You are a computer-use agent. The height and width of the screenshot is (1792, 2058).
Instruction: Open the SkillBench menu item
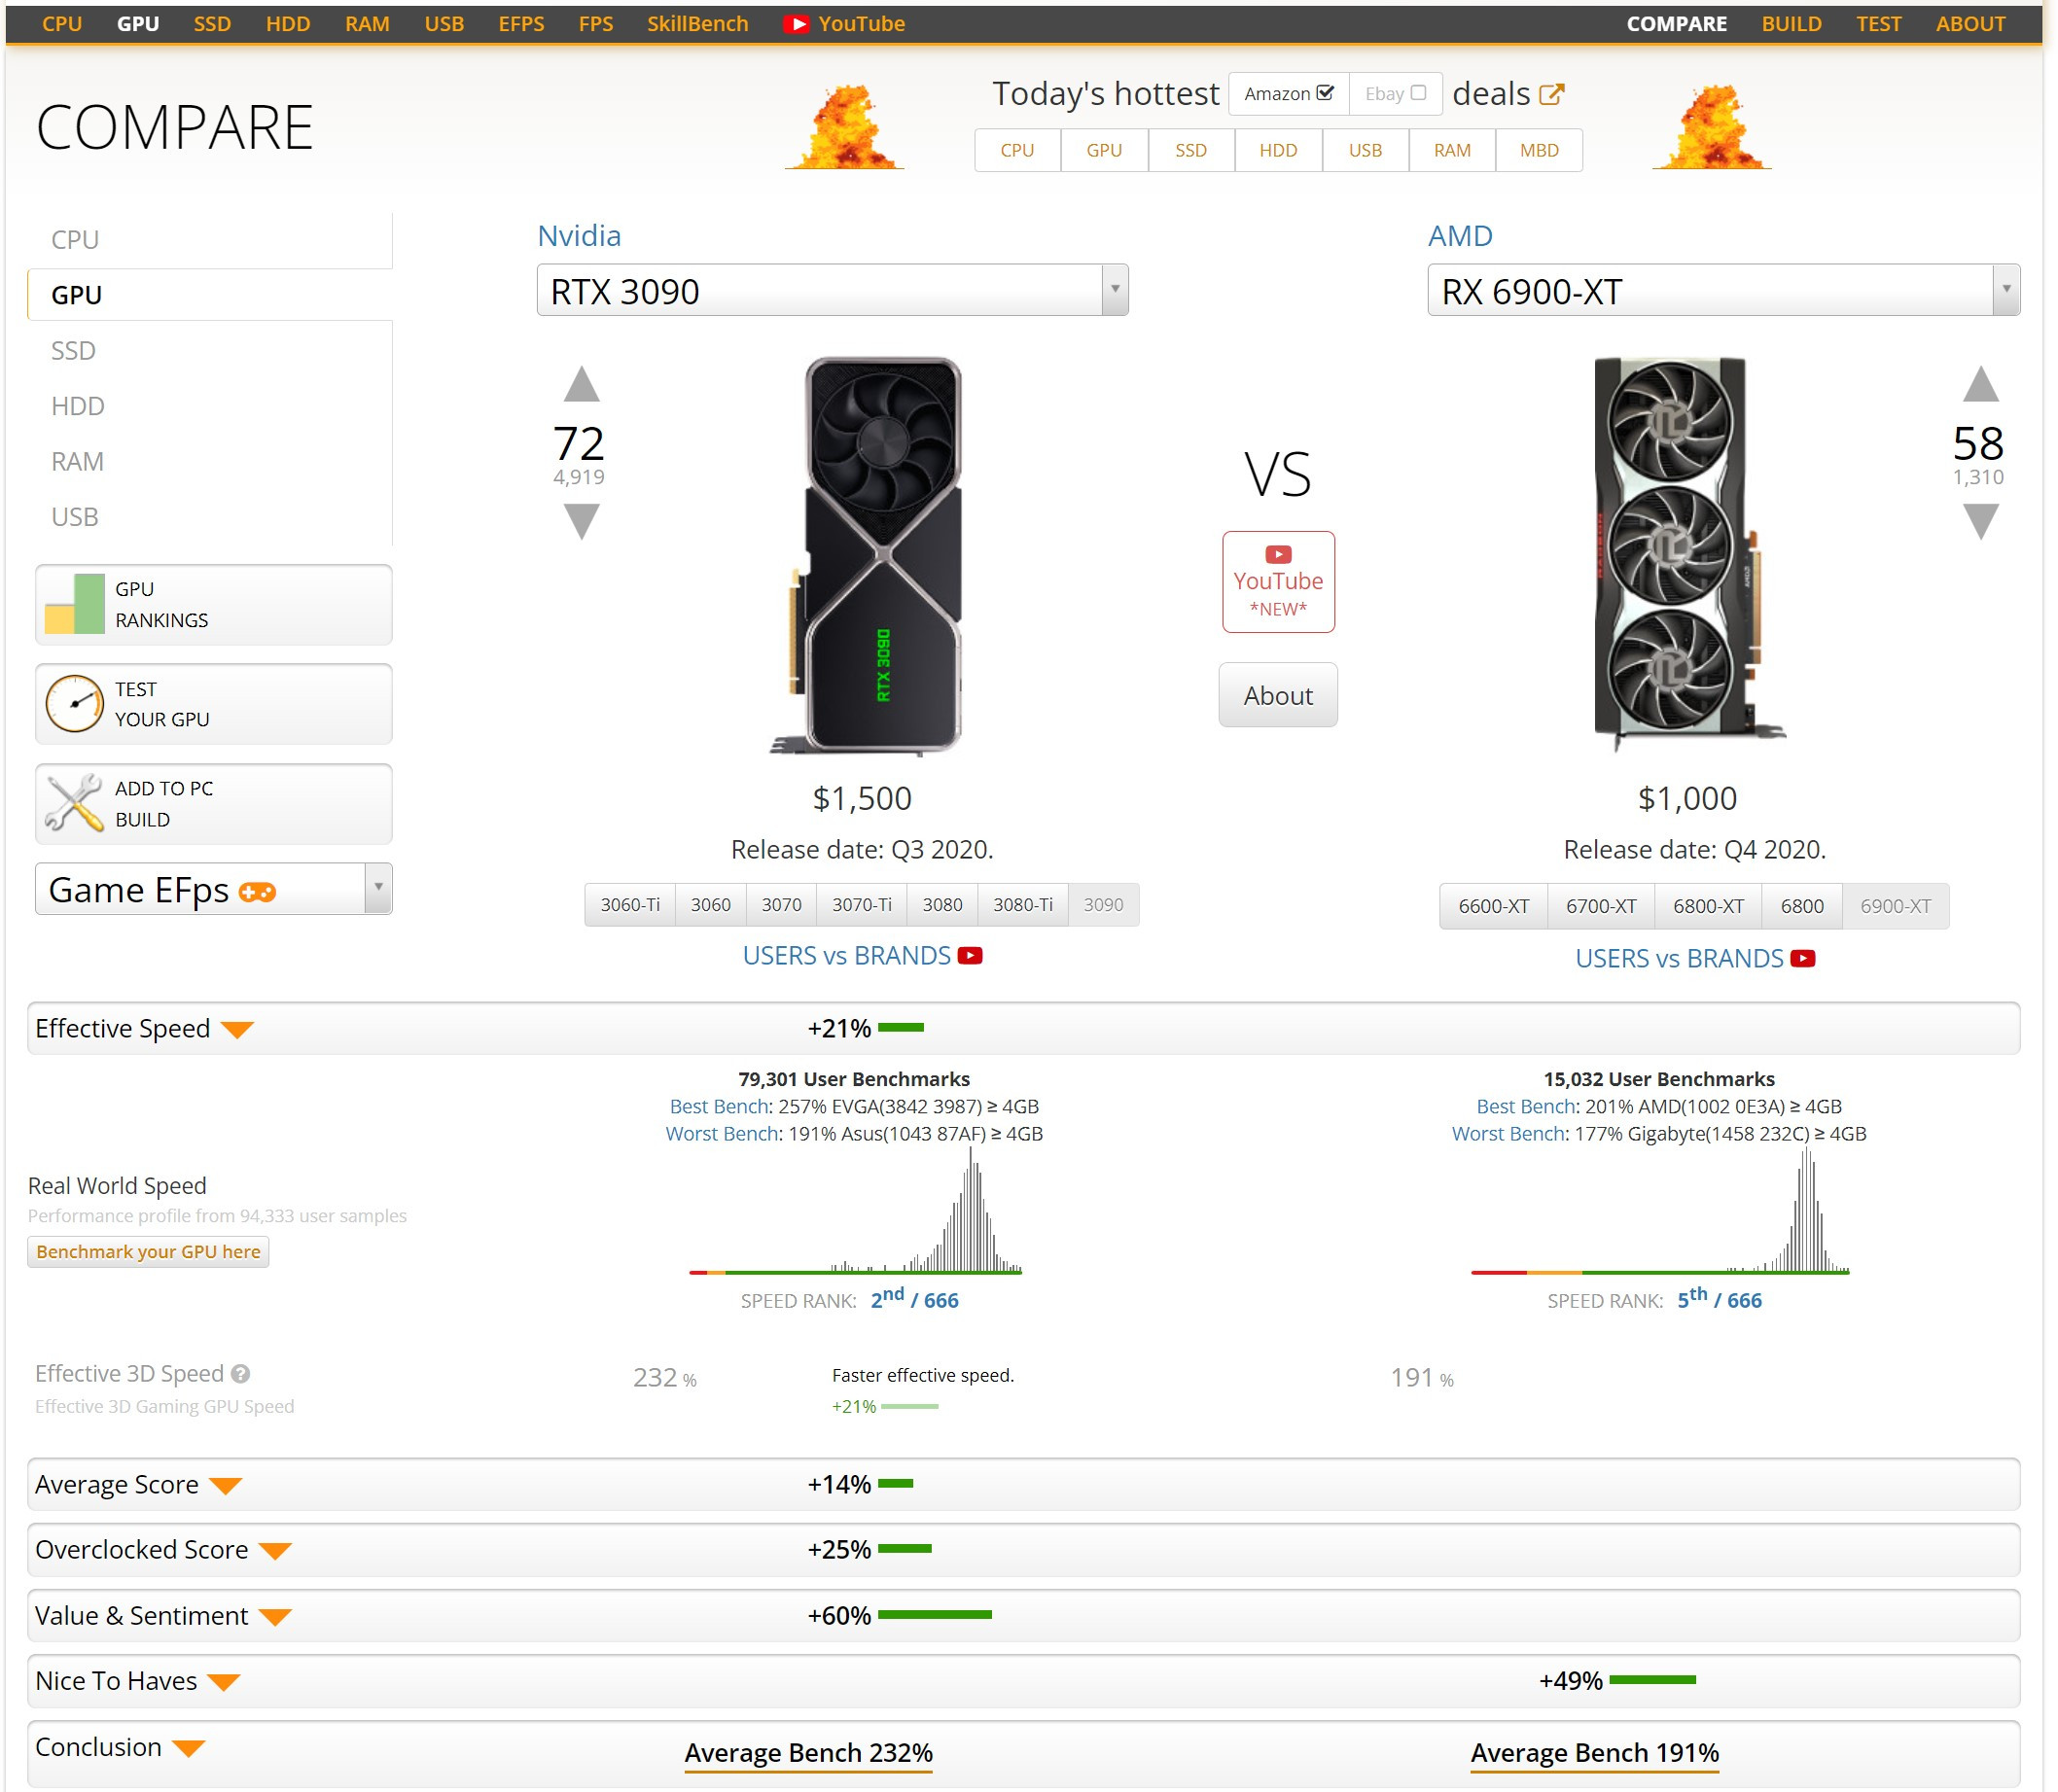[x=697, y=24]
